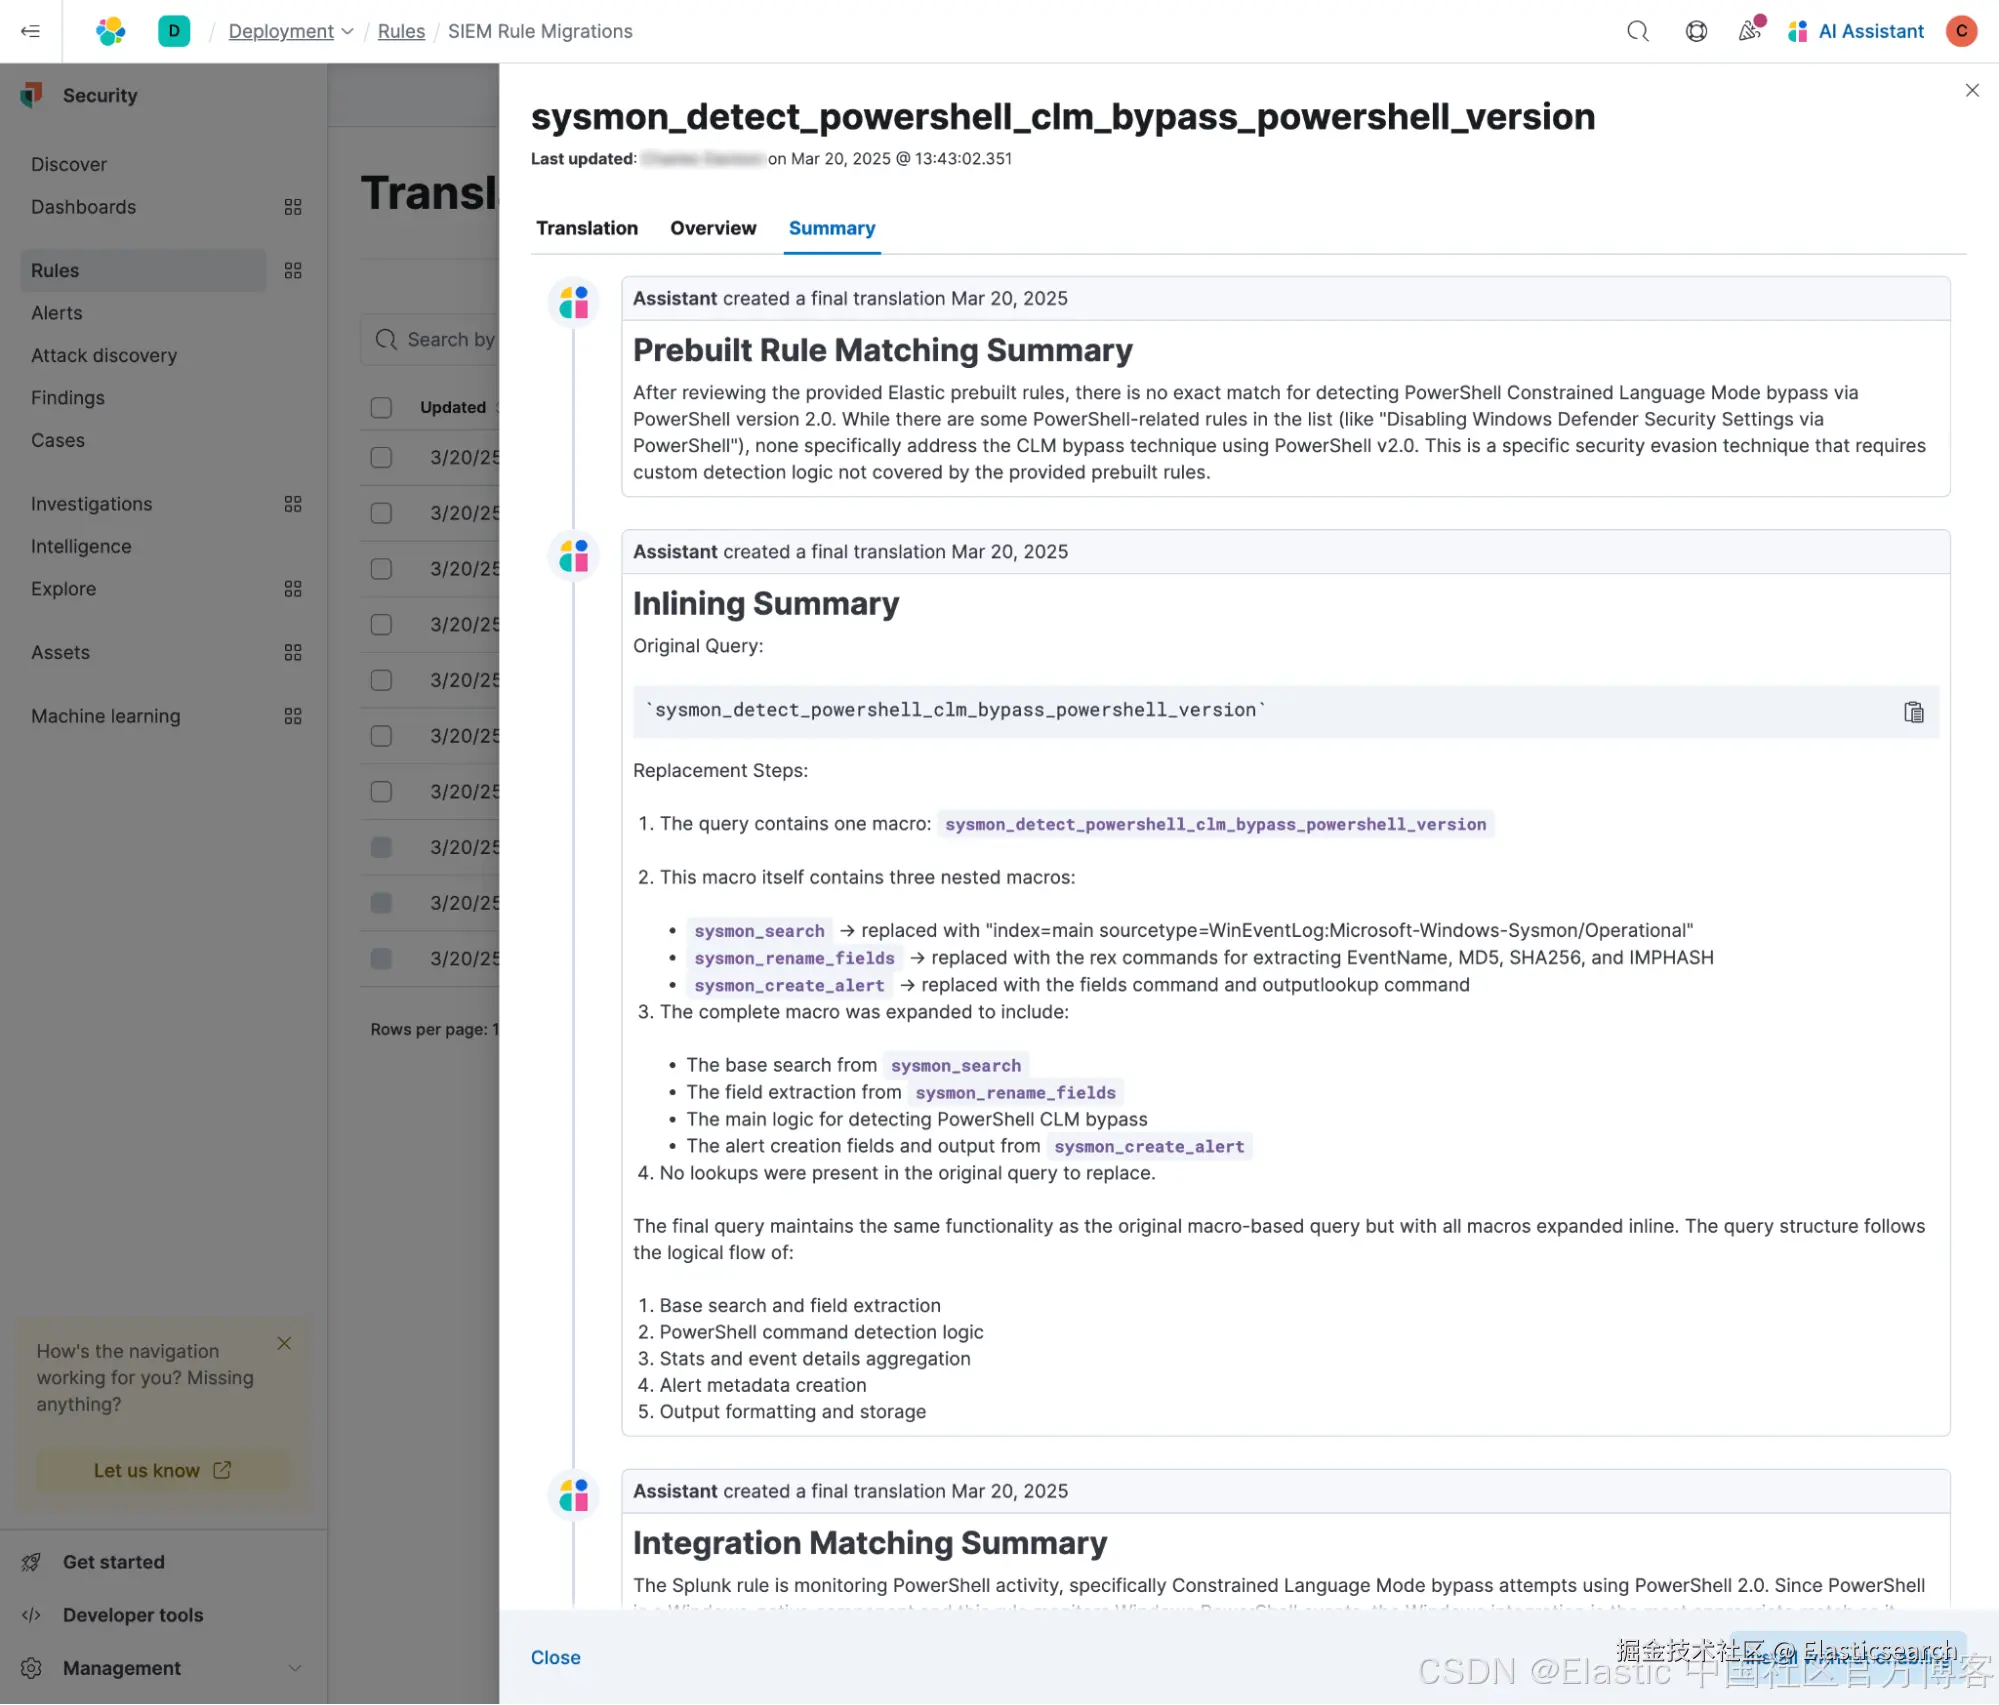Click the user avatar C icon
This screenshot has width=1999, height=1705.
click(x=1961, y=31)
